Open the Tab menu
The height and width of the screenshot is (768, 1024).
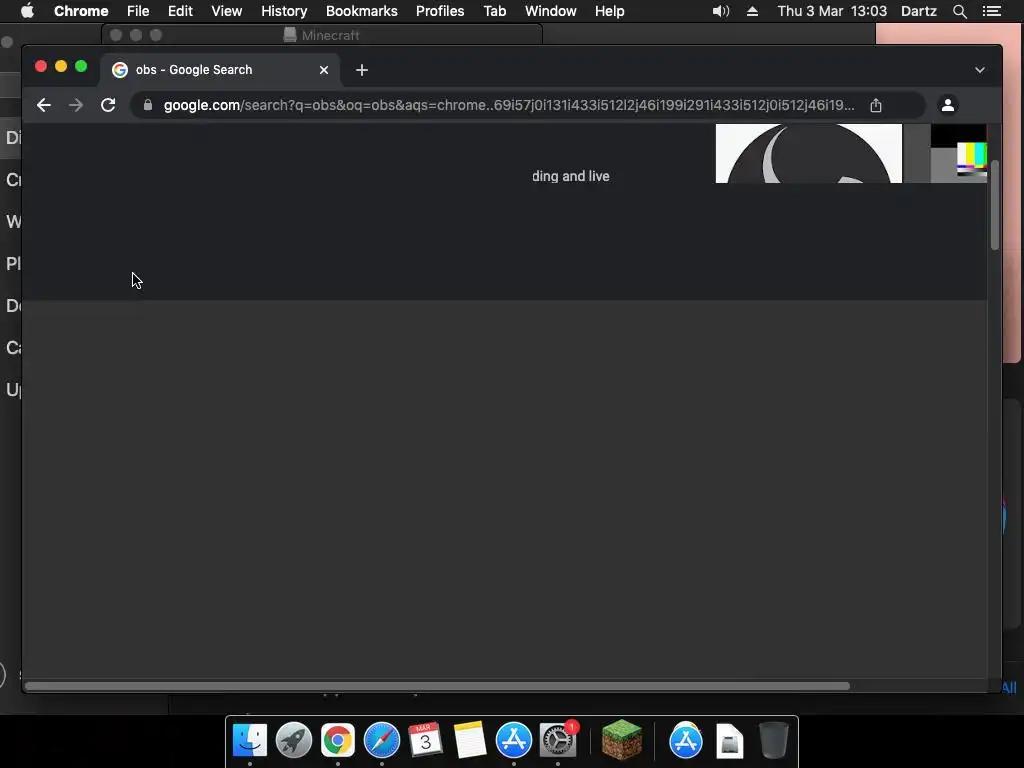494,11
